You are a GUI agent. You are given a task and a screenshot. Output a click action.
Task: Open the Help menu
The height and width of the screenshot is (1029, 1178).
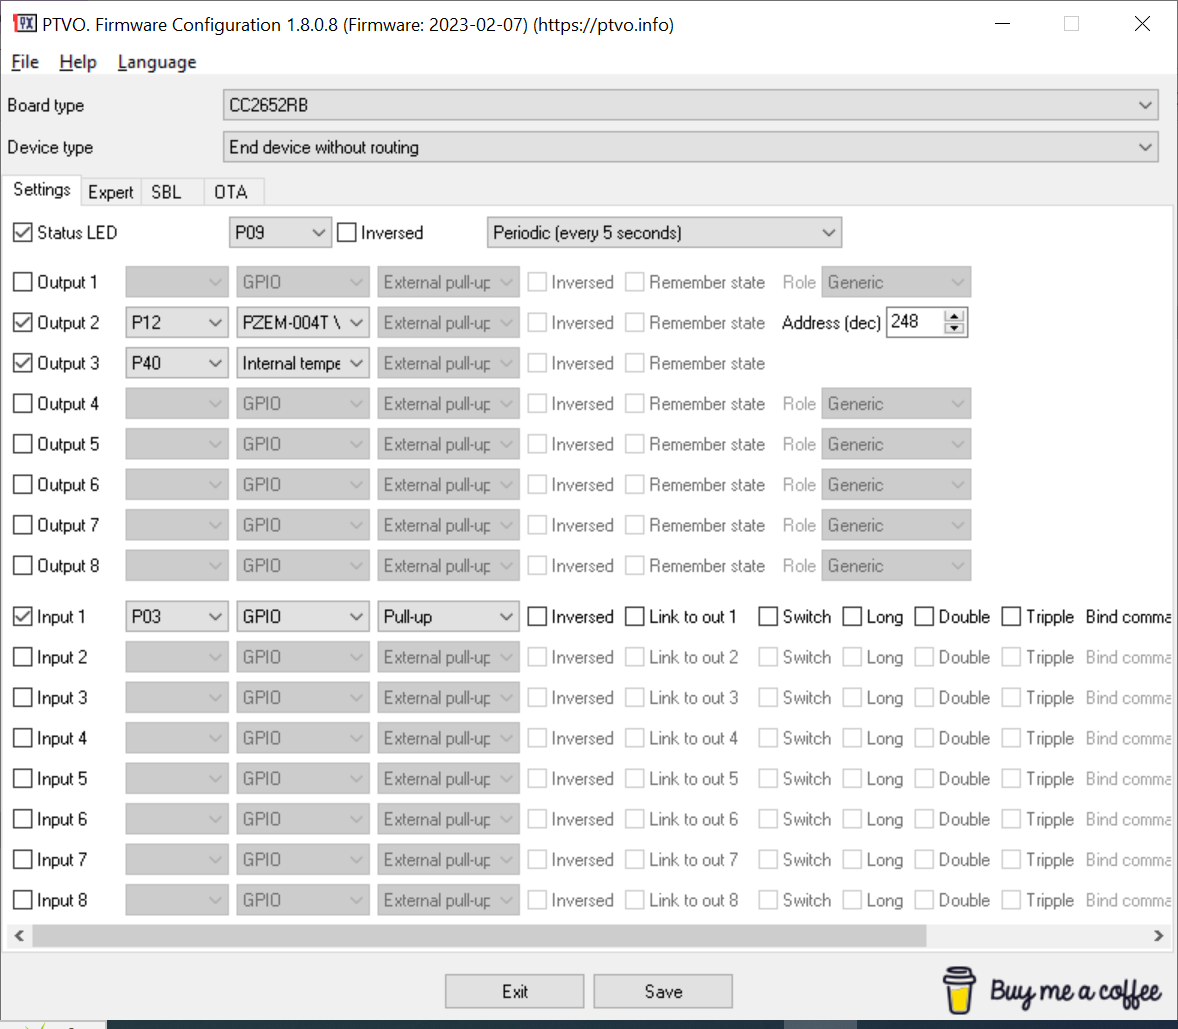[x=78, y=62]
